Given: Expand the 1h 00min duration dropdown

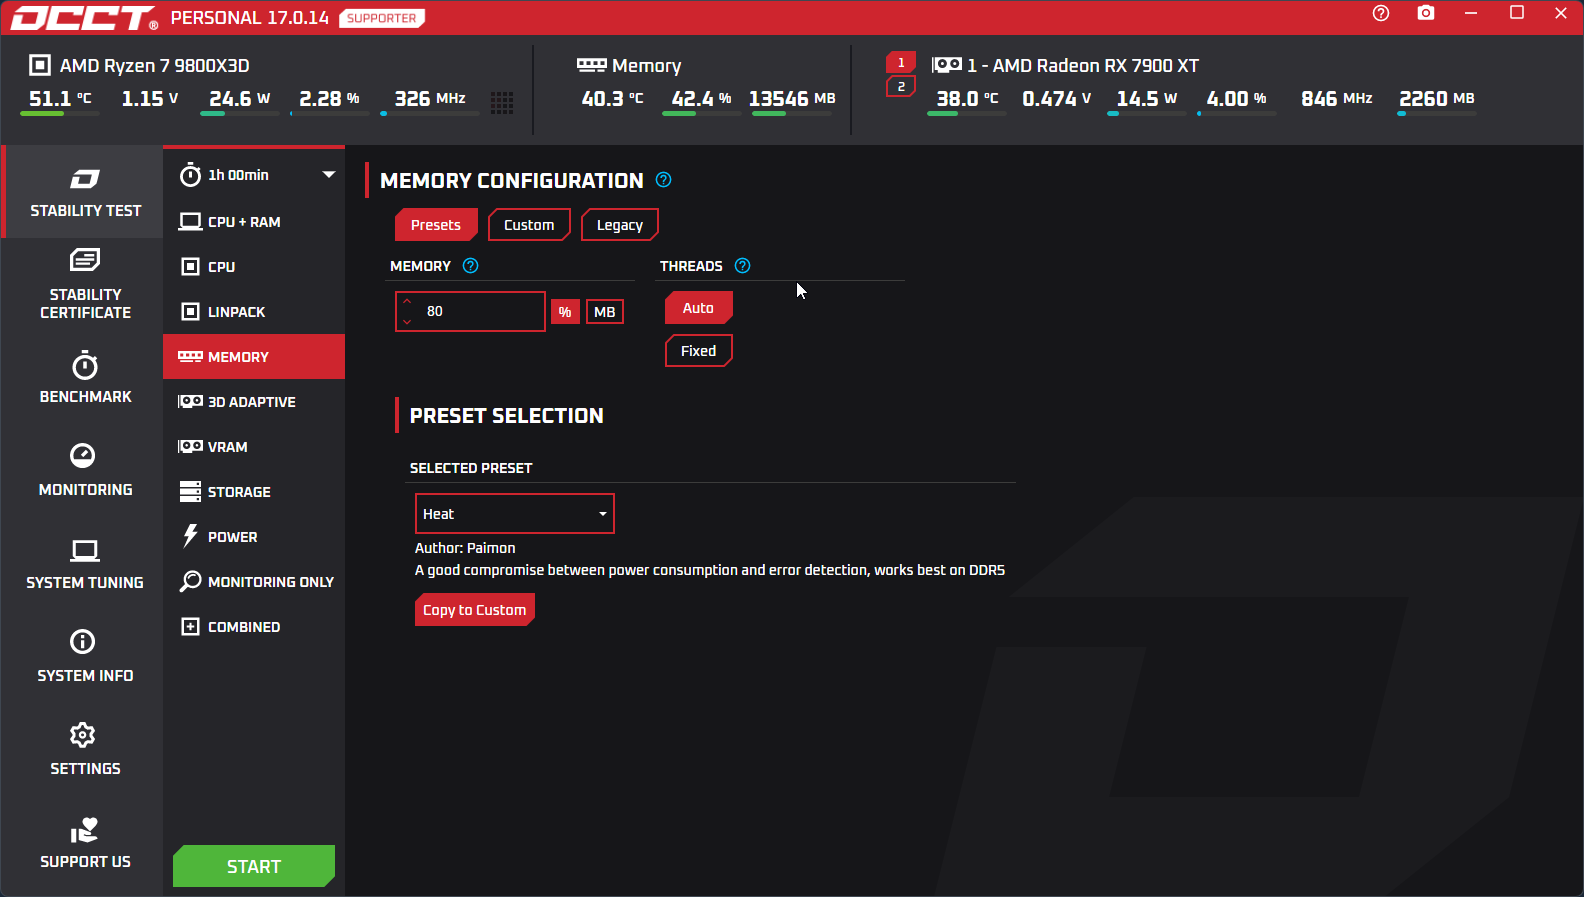Looking at the screenshot, I should click(x=254, y=175).
